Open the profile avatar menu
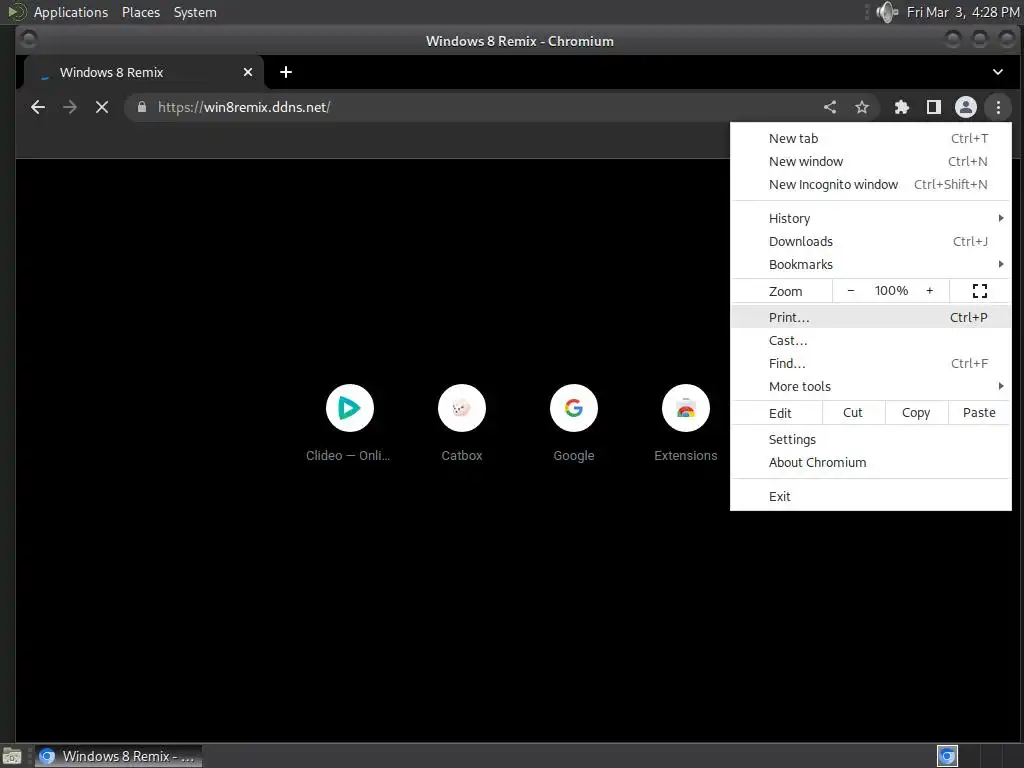The width and height of the screenshot is (1024, 768). coord(966,107)
